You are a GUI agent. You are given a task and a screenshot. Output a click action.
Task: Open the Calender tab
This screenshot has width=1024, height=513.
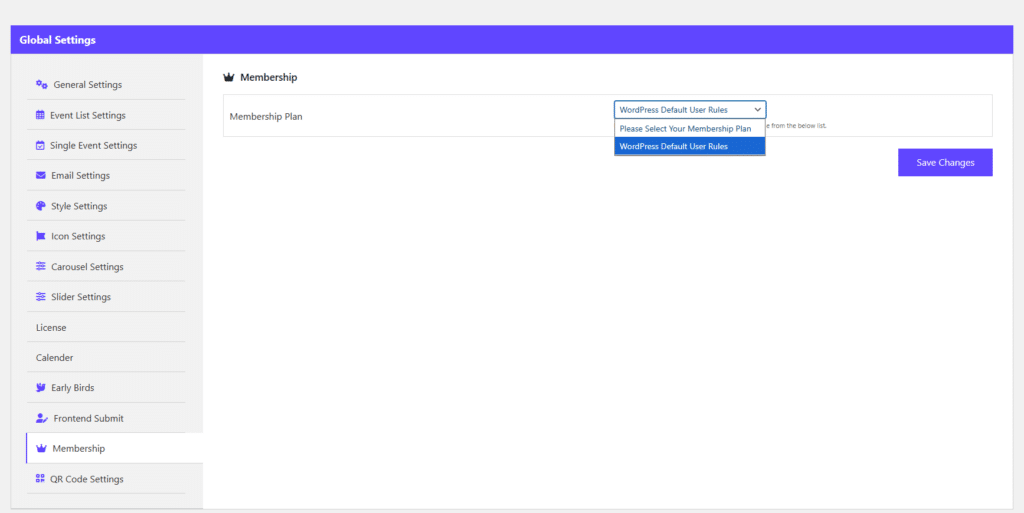coord(106,357)
